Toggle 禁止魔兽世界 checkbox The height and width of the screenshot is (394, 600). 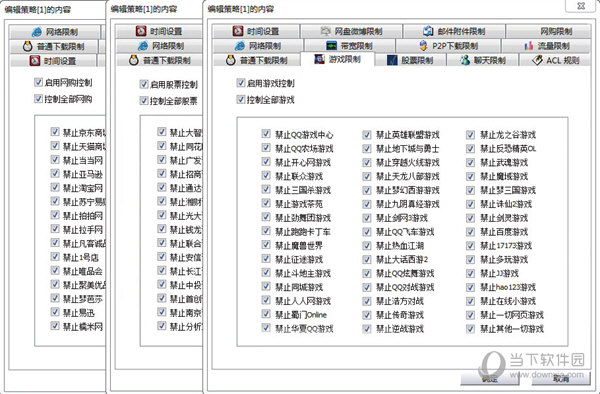tap(266, 244)
